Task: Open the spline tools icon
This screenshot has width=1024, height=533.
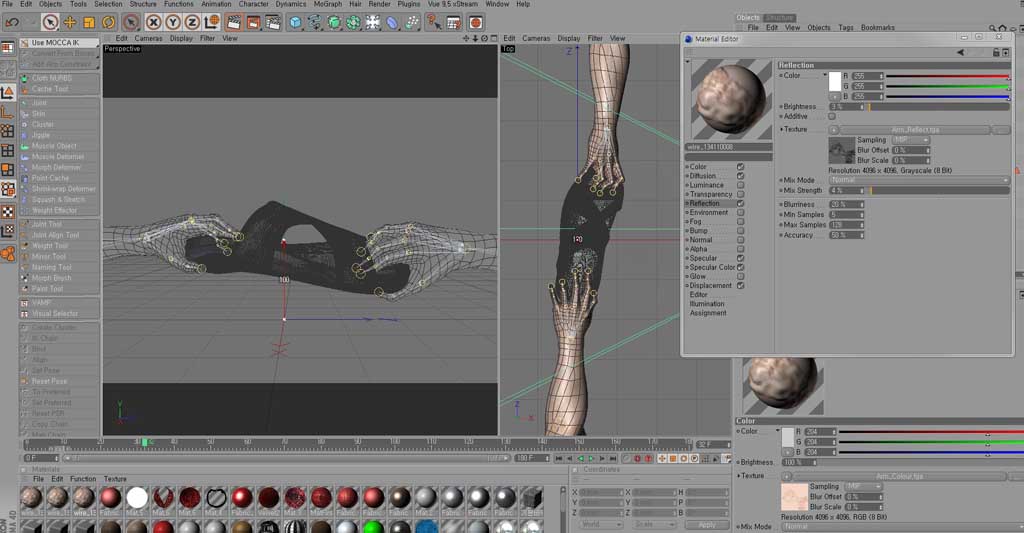Action: point(315,23)
